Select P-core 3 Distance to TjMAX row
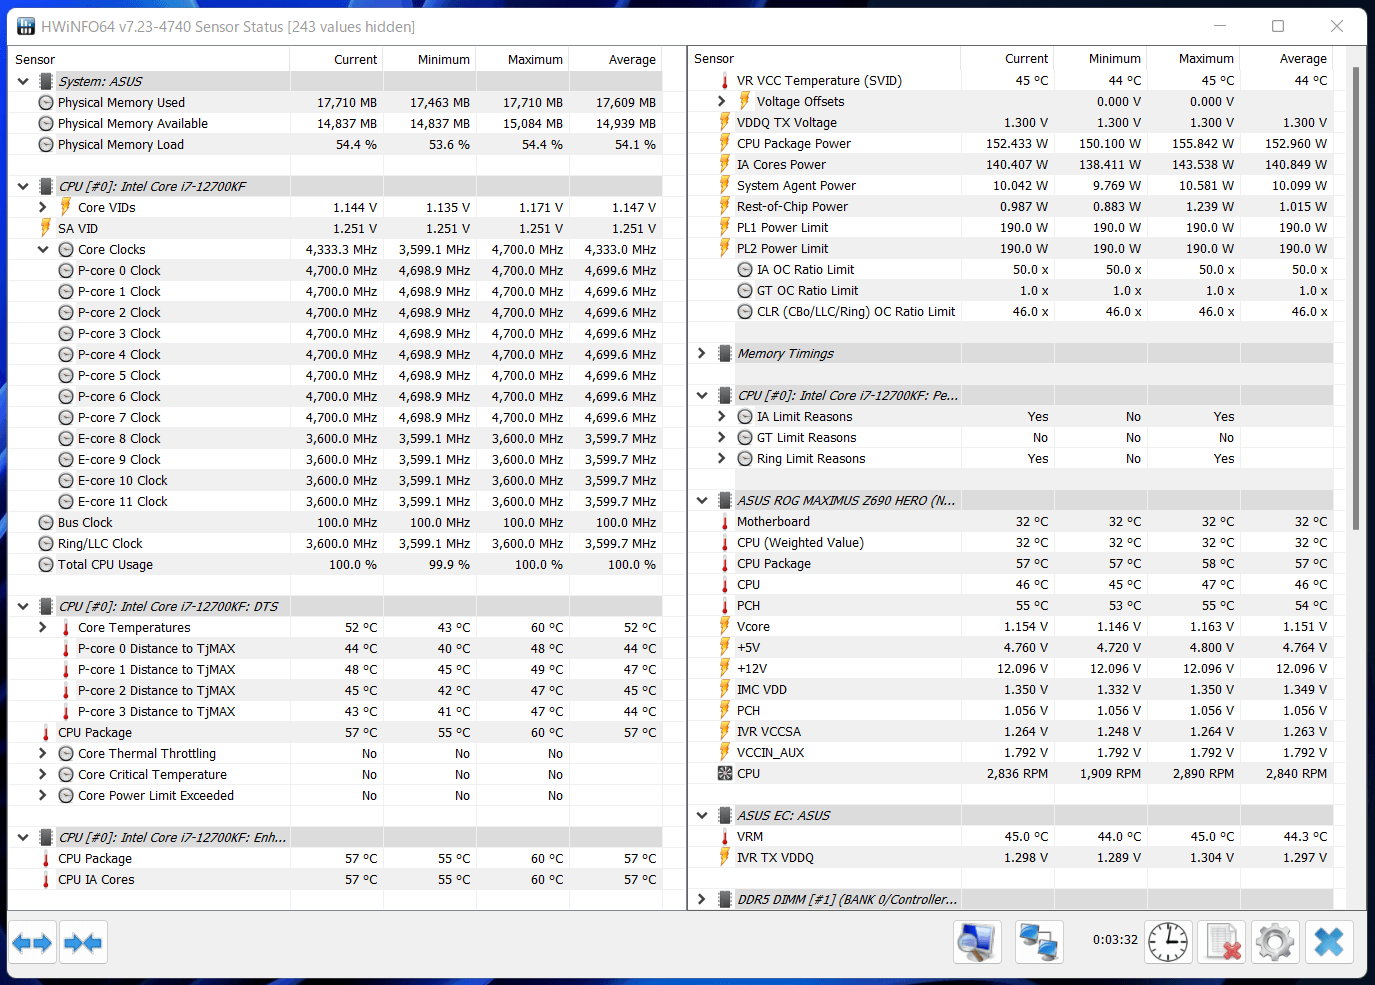1375x985 pixels. pyautogui.click(x=335, y=712)
